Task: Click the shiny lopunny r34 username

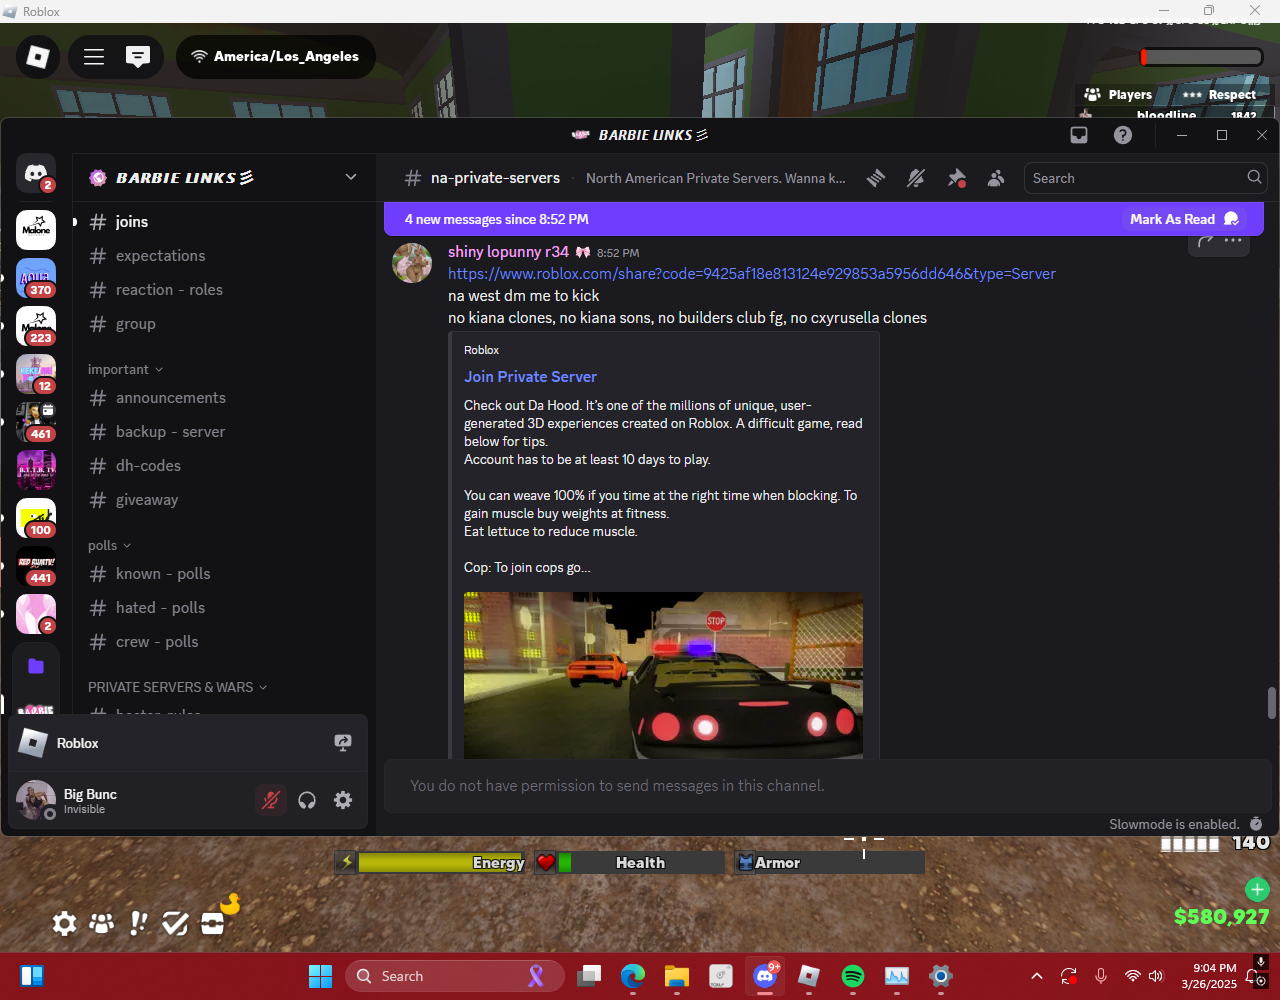Action: (508, 252)
